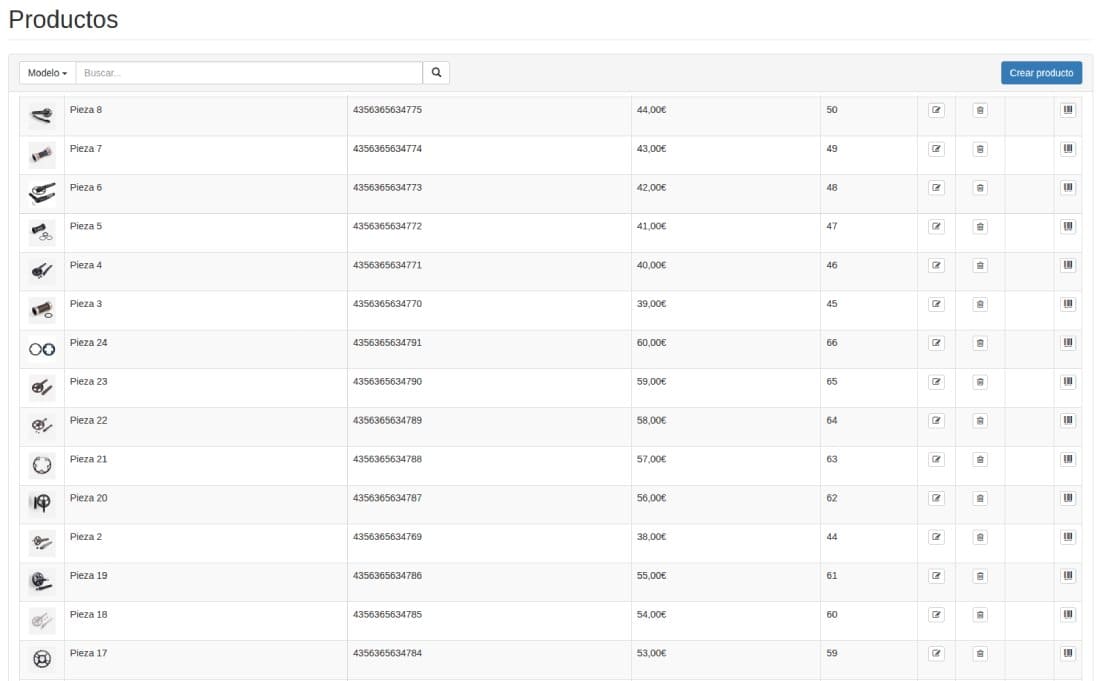1100x681 pixels.
Task: Remove Pieza 17 via trash icon
Action: pyautogui.click(x=980, y=654)
